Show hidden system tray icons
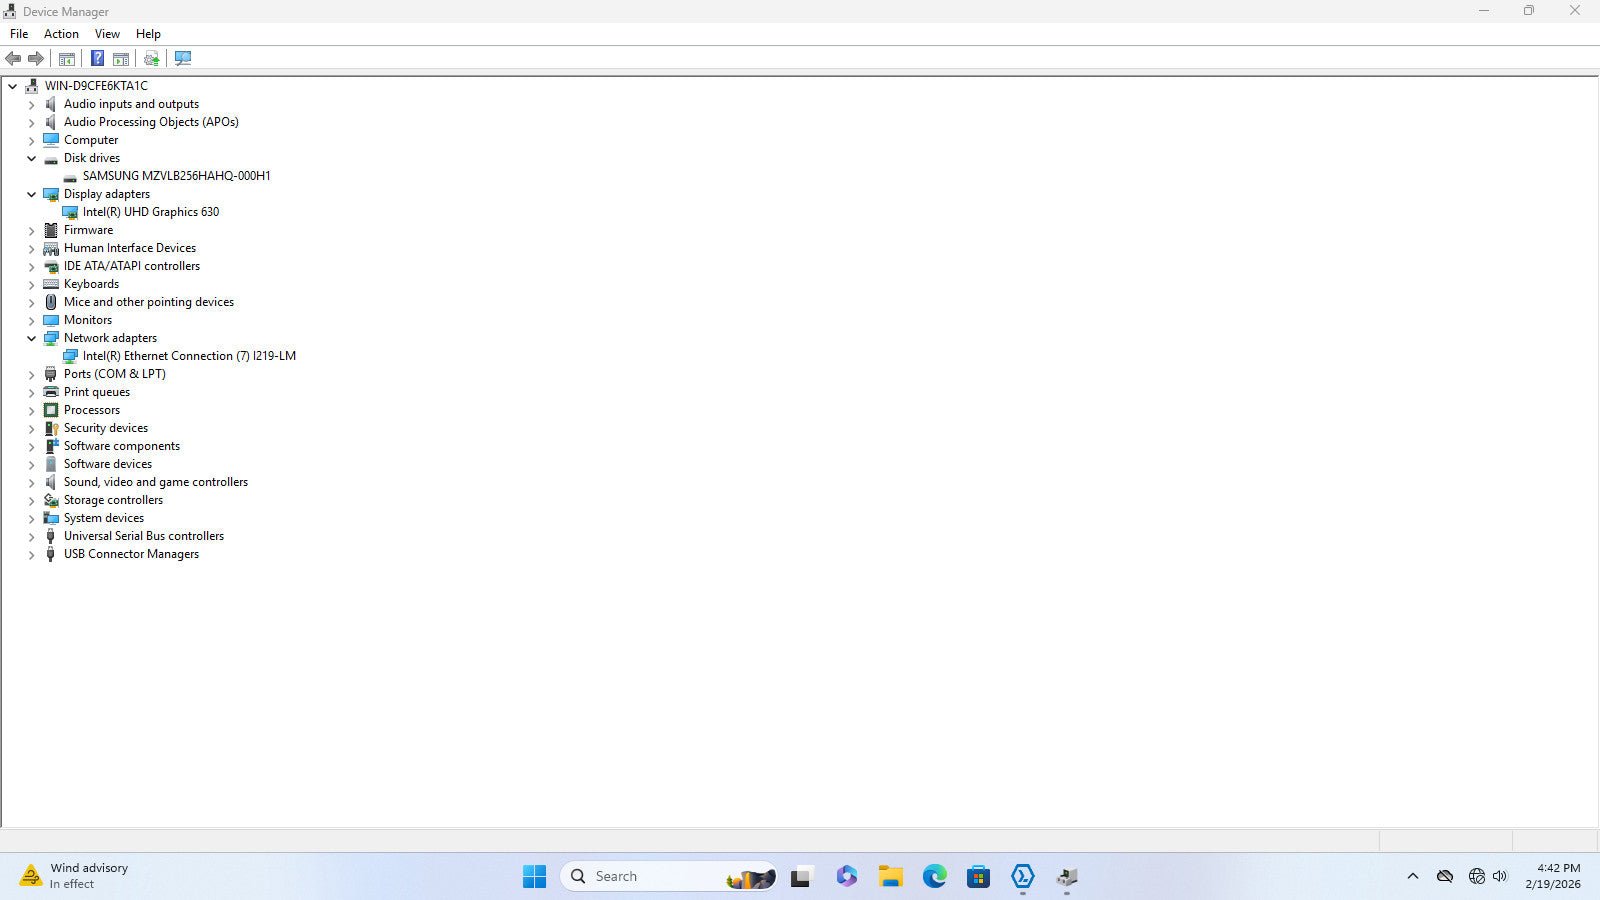Viewport: 1600px width, 900px height. [x=1413, y=877]
